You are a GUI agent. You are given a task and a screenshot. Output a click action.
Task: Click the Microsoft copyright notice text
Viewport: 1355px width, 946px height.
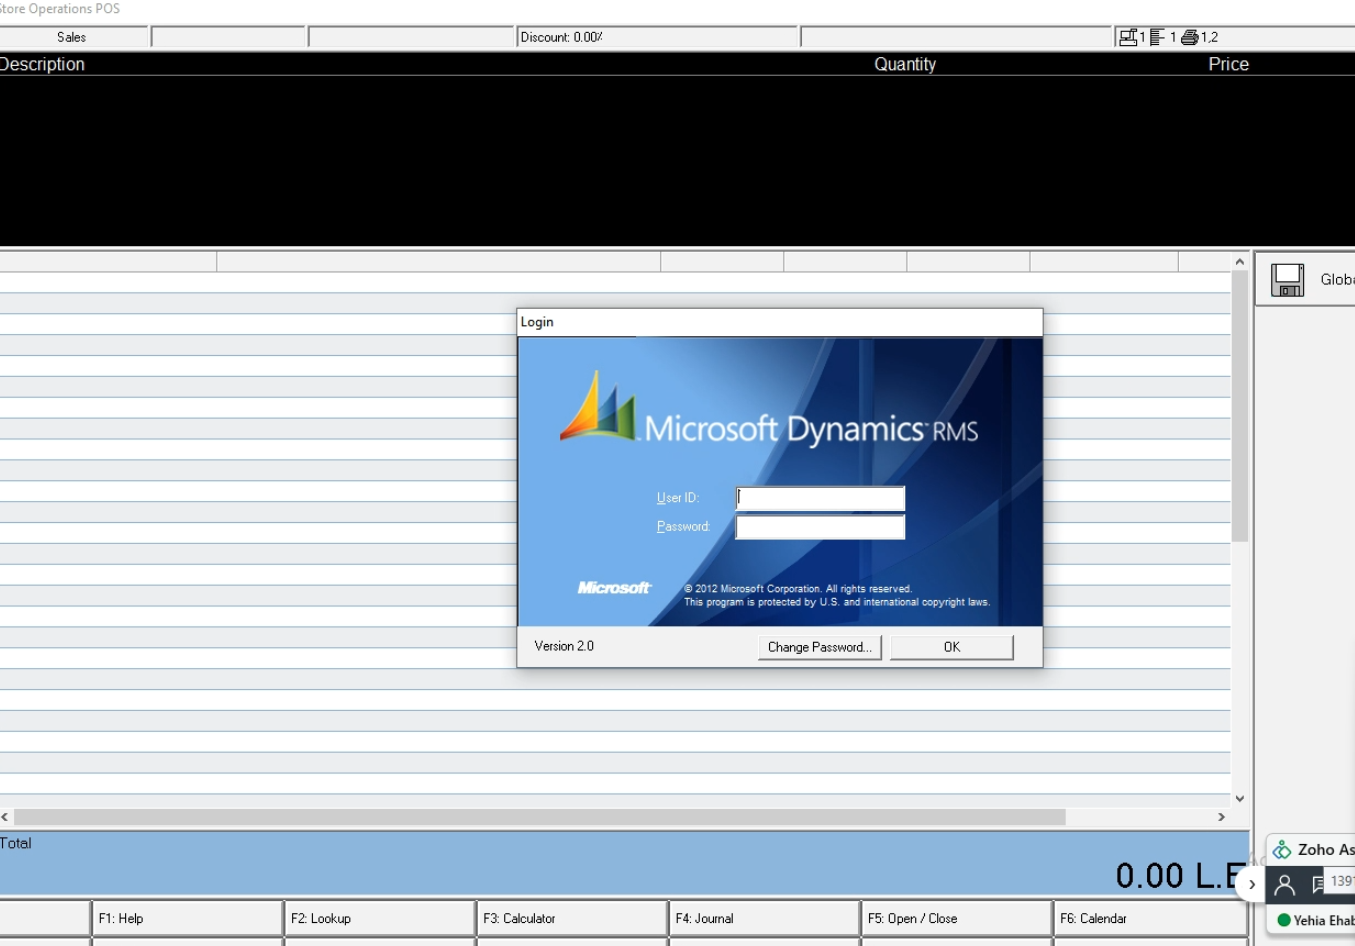837,596
